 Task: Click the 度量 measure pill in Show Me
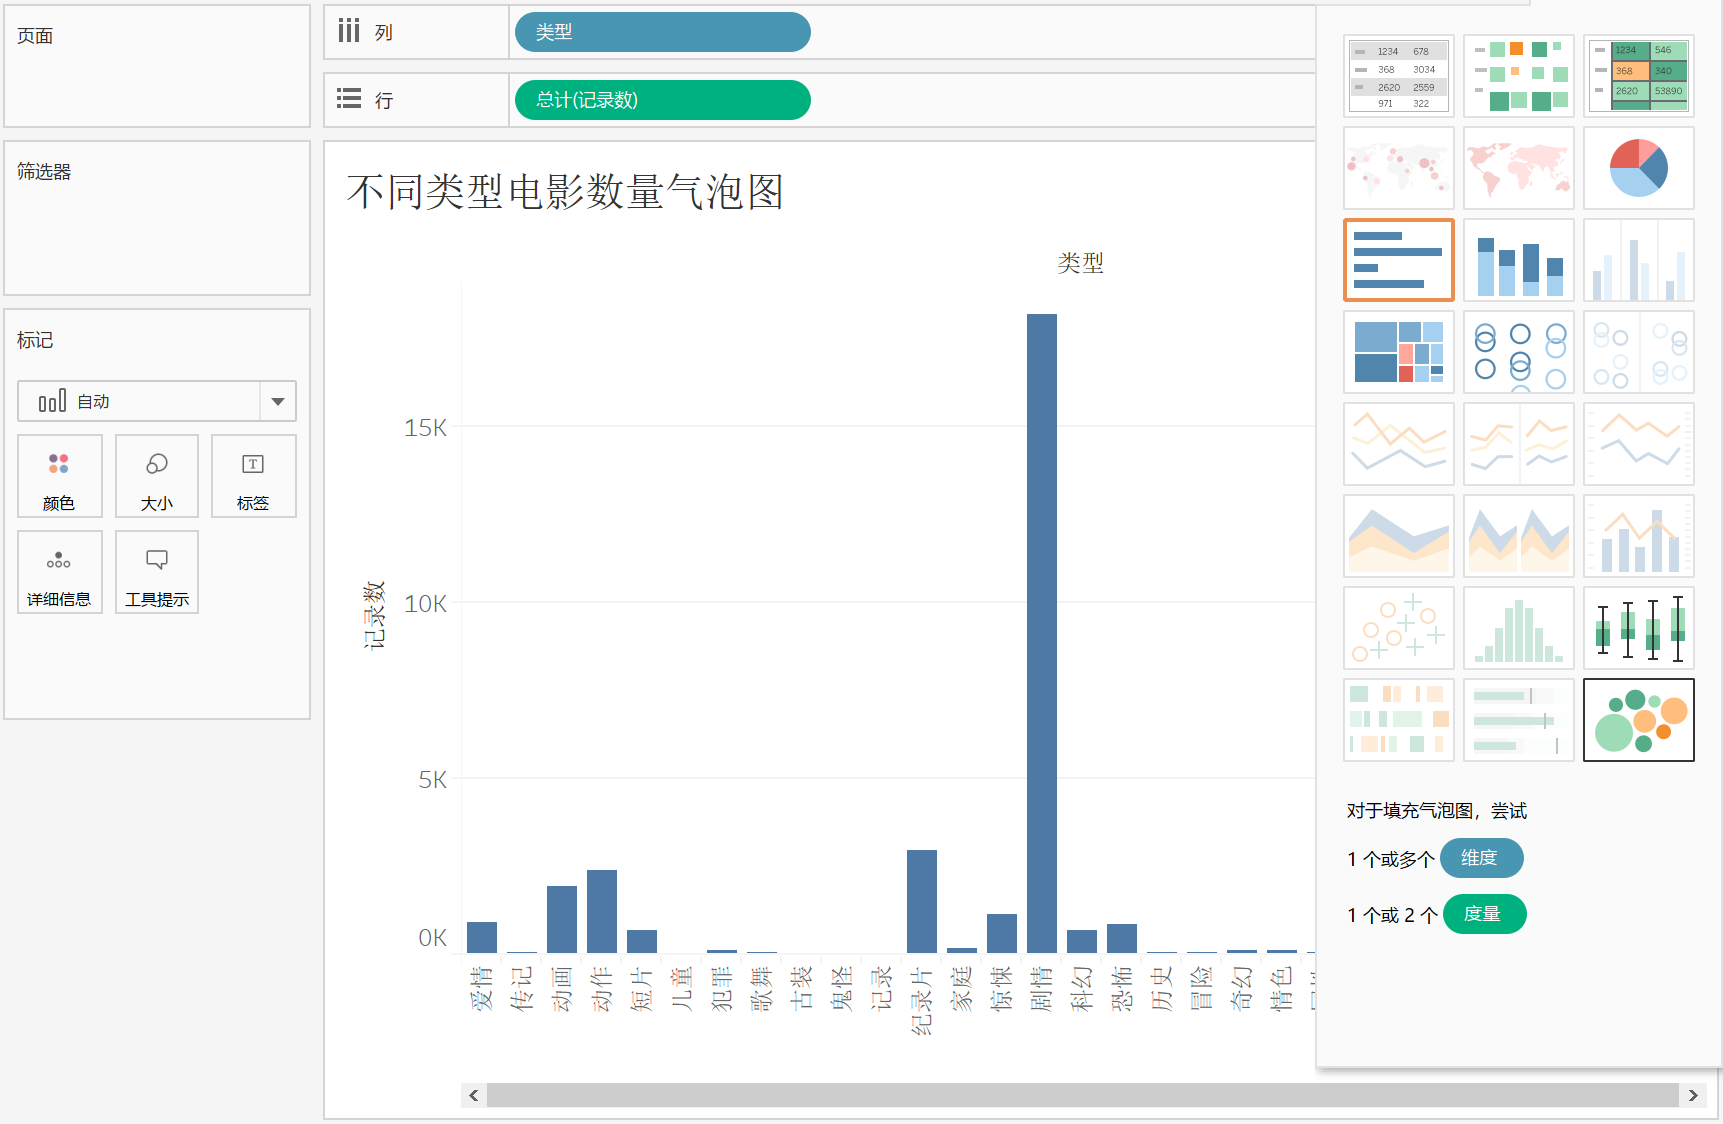click(1484, 914)
